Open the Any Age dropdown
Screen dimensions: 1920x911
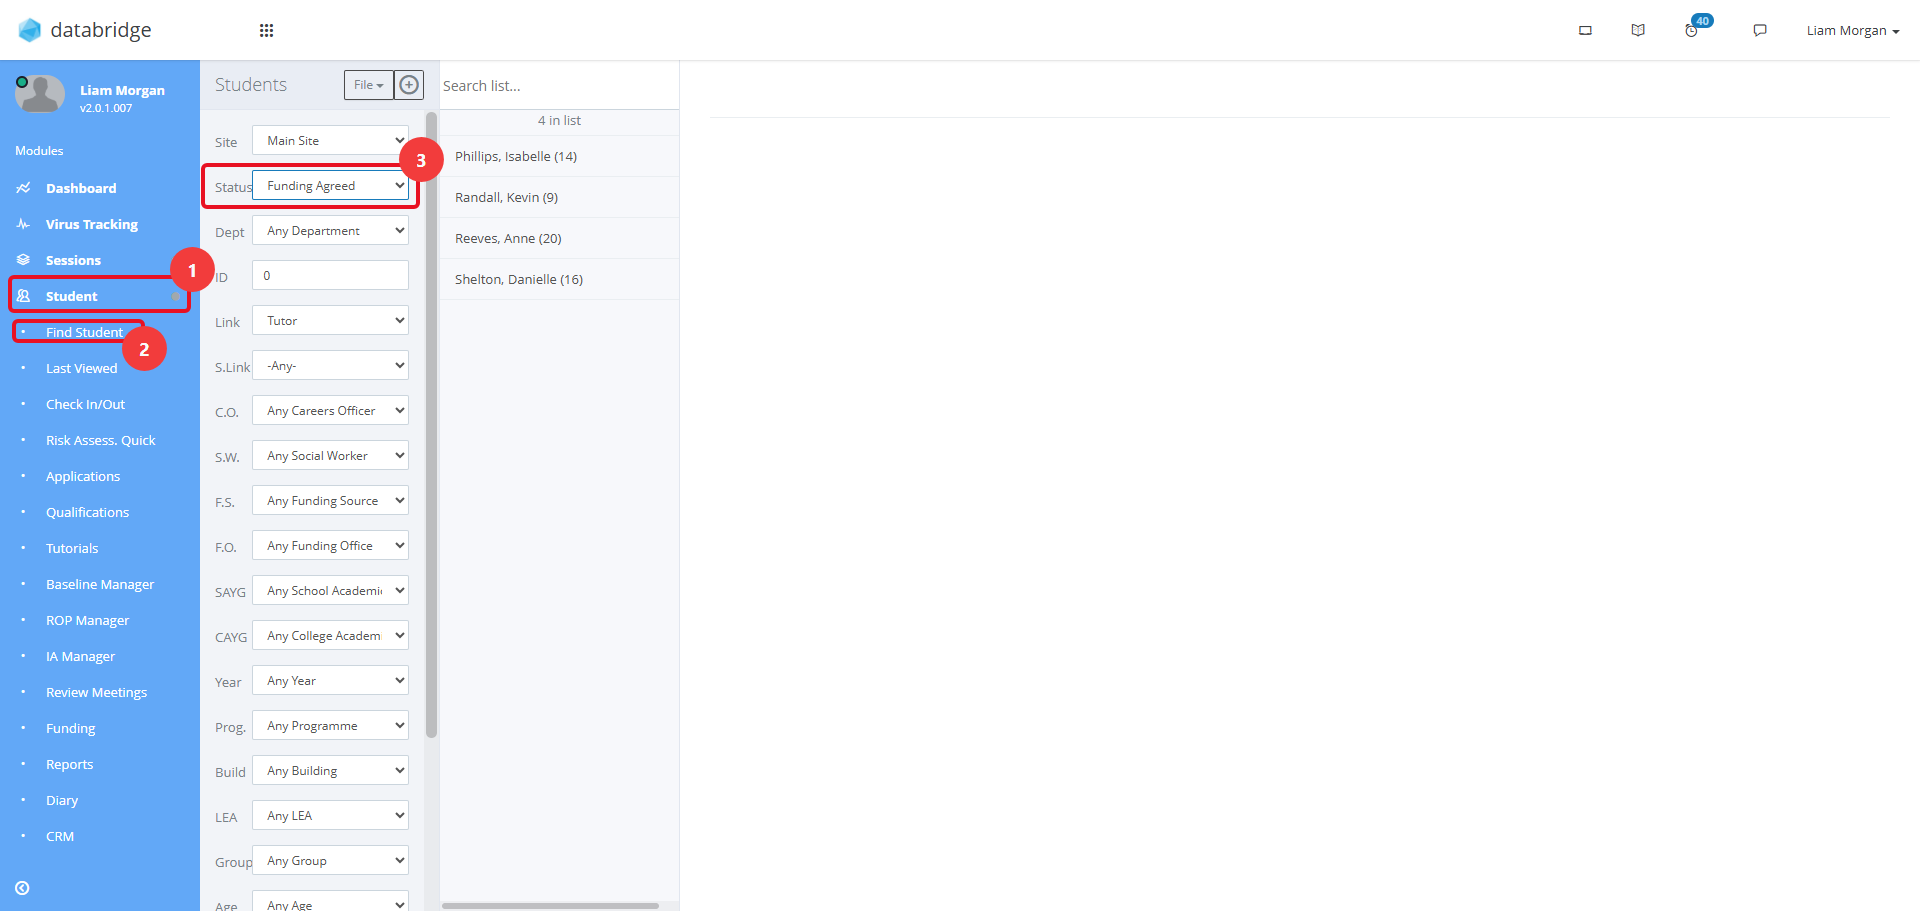(x=330, y=901)
